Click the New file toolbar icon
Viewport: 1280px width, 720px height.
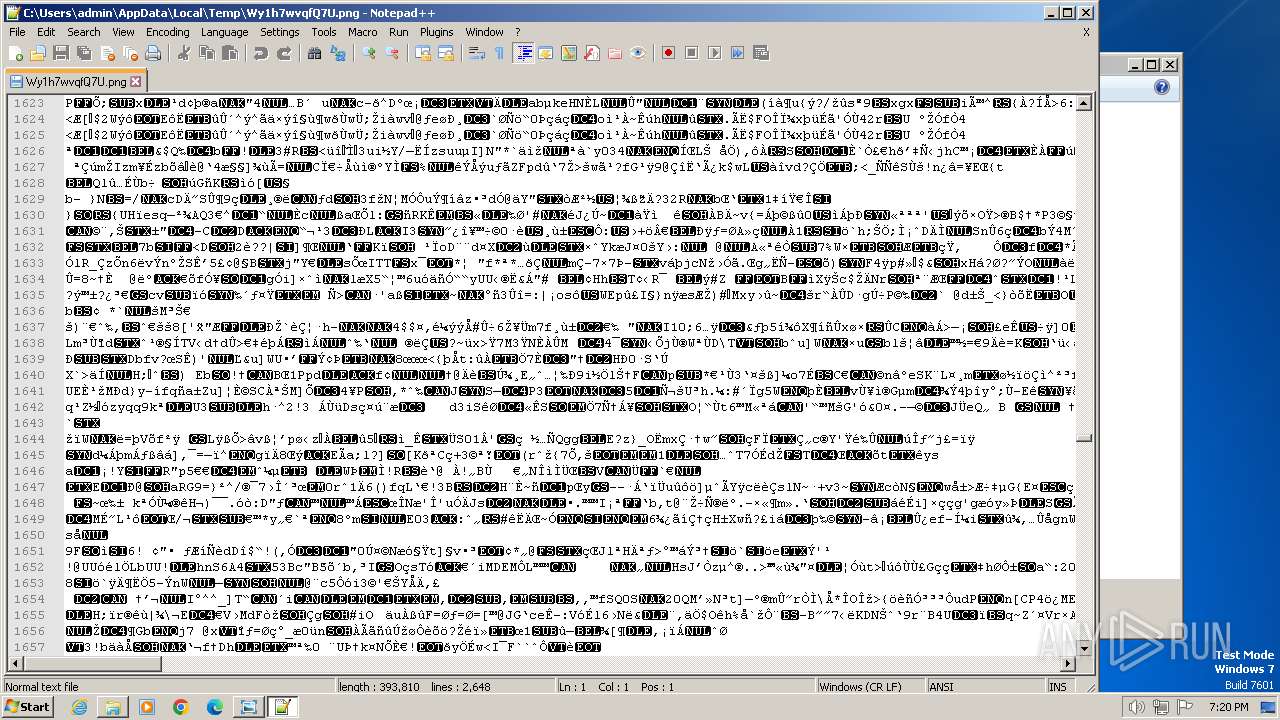pyautogui.click(x=16, y=53)
